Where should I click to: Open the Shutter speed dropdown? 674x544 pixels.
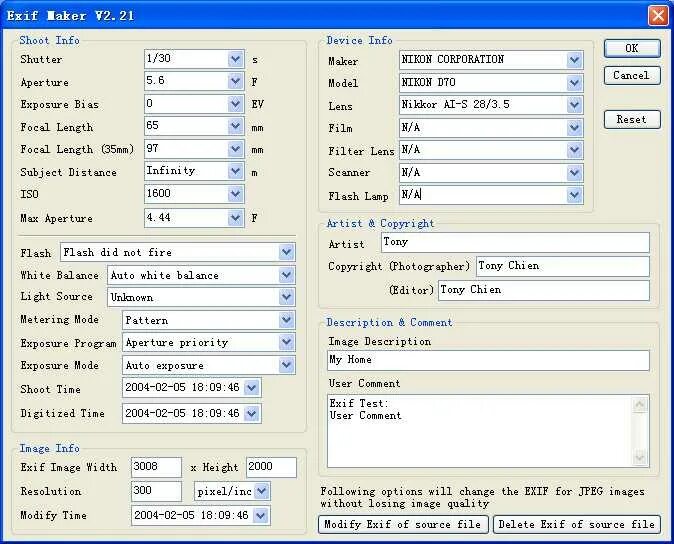(235, 59)
